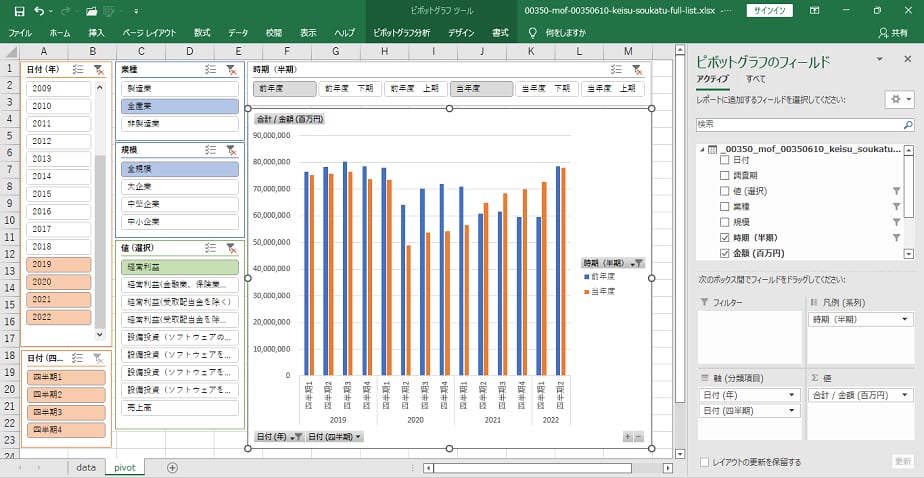Uncheck the 時期 (半期) field checkbox

(x=725, y=237)
